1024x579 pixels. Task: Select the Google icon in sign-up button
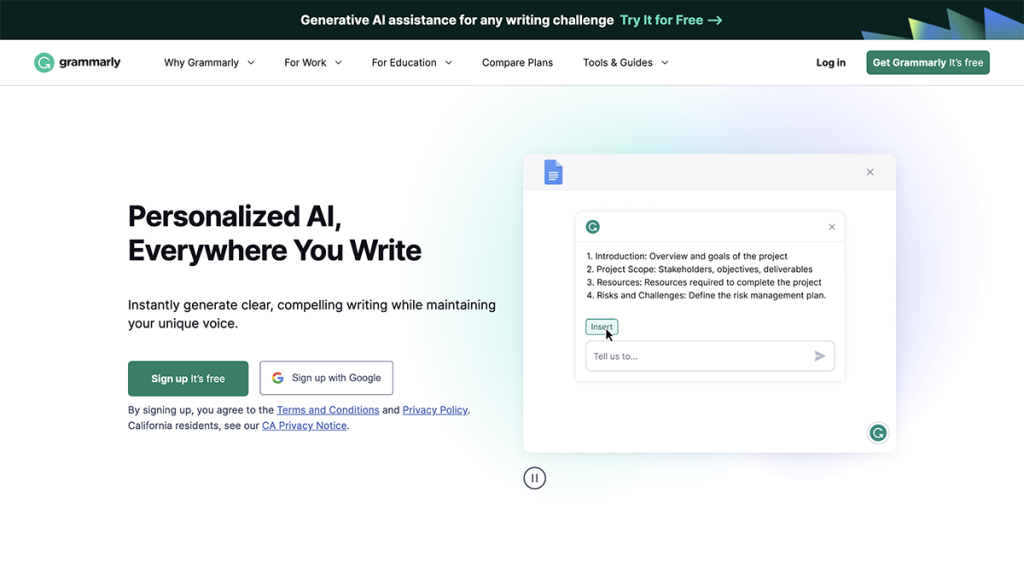coord(277,378)
